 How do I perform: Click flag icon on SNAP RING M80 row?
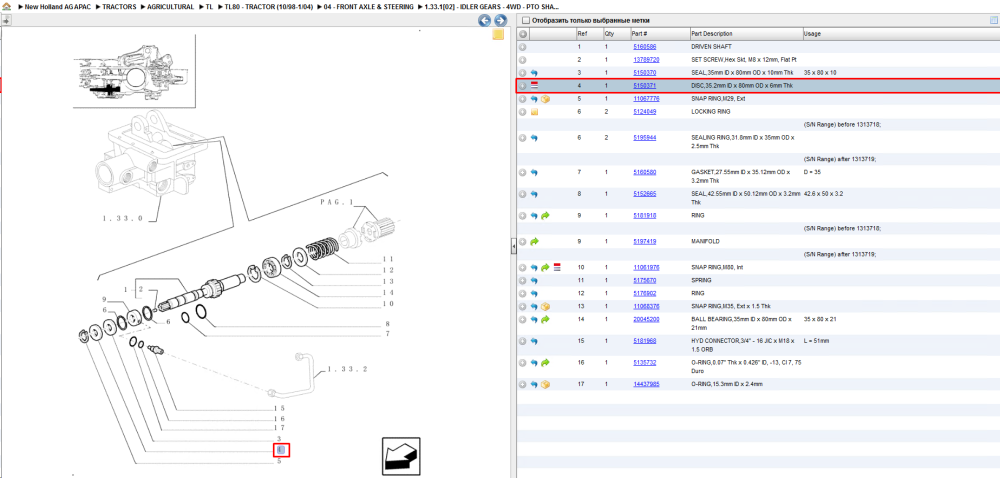point(557,268)
